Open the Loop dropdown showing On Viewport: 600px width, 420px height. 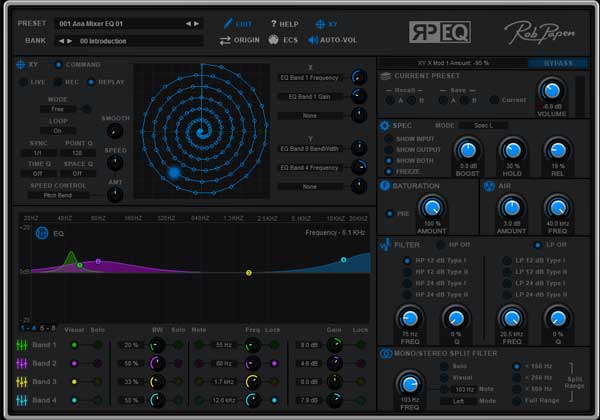click(57, 131)
